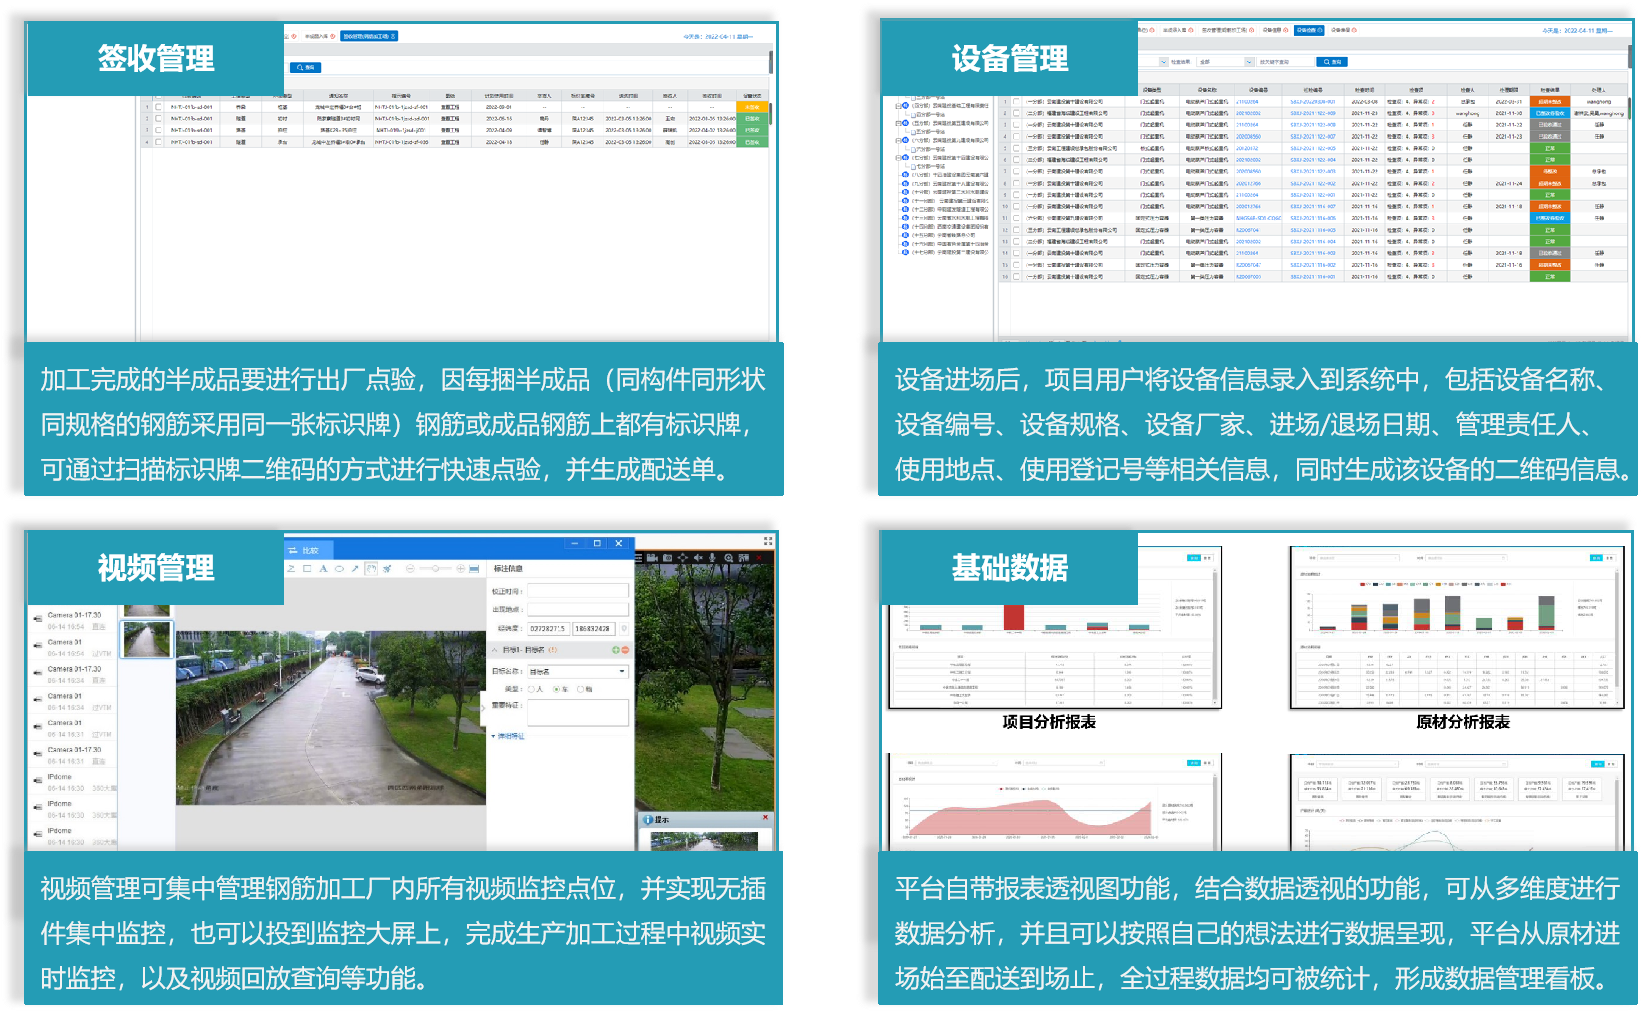Click the zoom slider handle in the video toolbar
The height and width of the screenshot is (1012, 1646).
[x=435, y=569]
